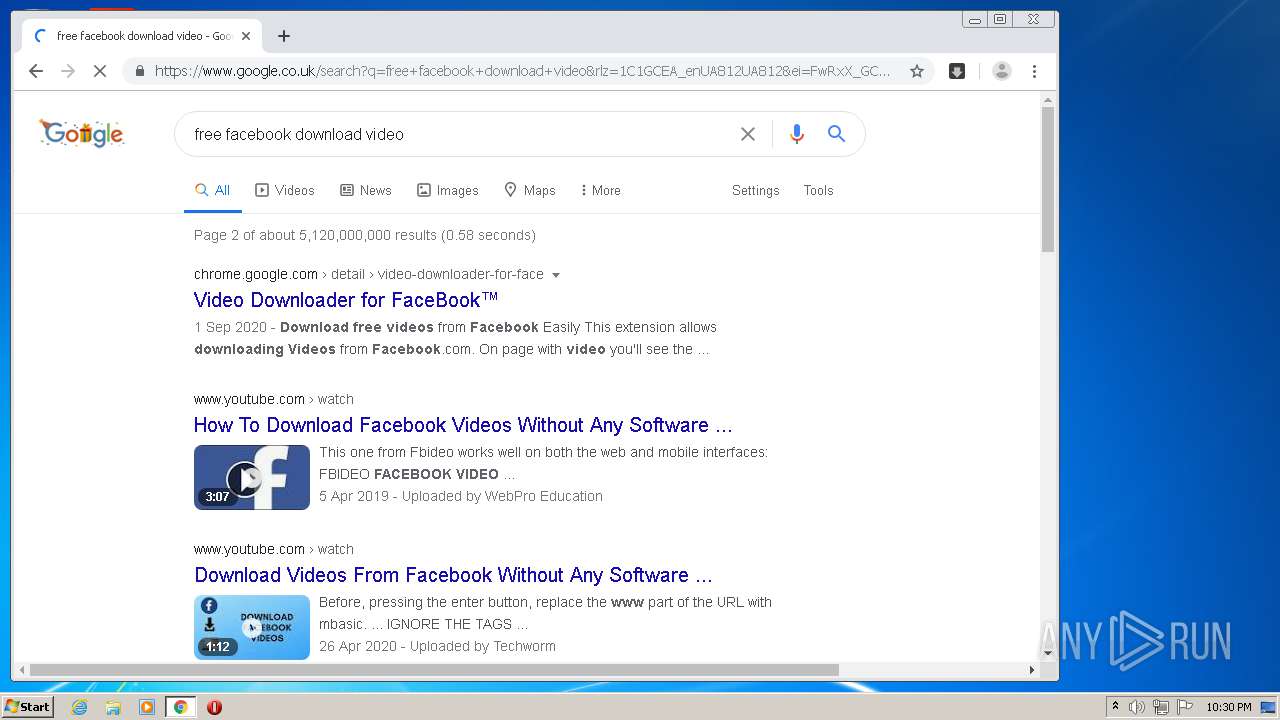Open the Windows Start menu
This screenshot has height=720, width=1280.
coord(28,707)
